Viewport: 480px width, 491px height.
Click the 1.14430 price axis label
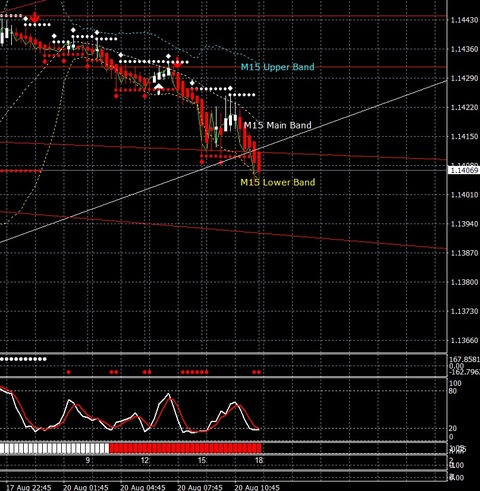464,20
